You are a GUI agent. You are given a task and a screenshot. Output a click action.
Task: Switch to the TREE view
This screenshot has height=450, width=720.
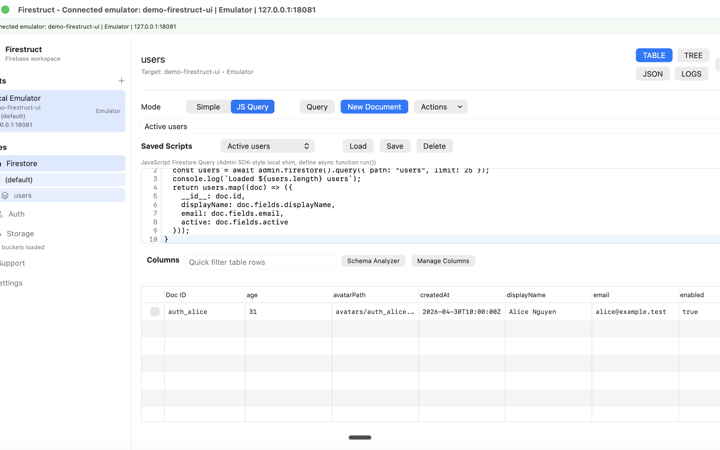tap(693, 55)
